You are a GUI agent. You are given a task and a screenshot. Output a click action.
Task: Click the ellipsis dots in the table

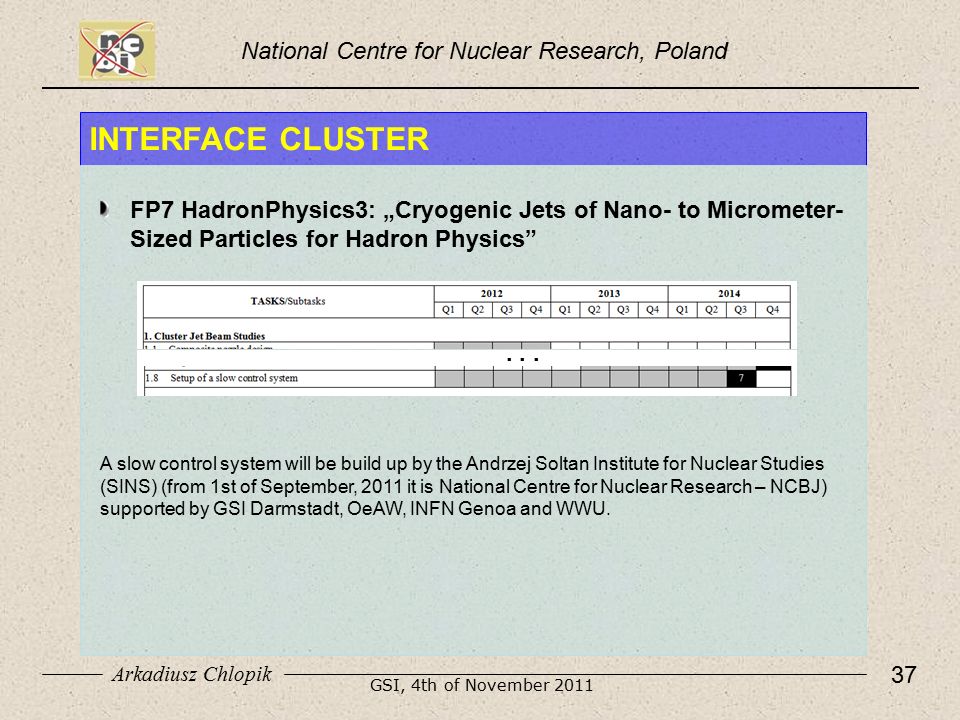point(523,359)
